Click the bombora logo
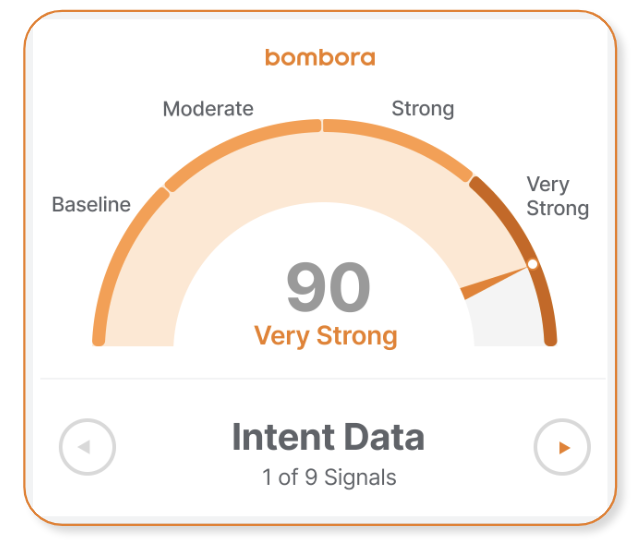Screen dimensions: 634x550 pyautogui.click(x=320, y=58)
